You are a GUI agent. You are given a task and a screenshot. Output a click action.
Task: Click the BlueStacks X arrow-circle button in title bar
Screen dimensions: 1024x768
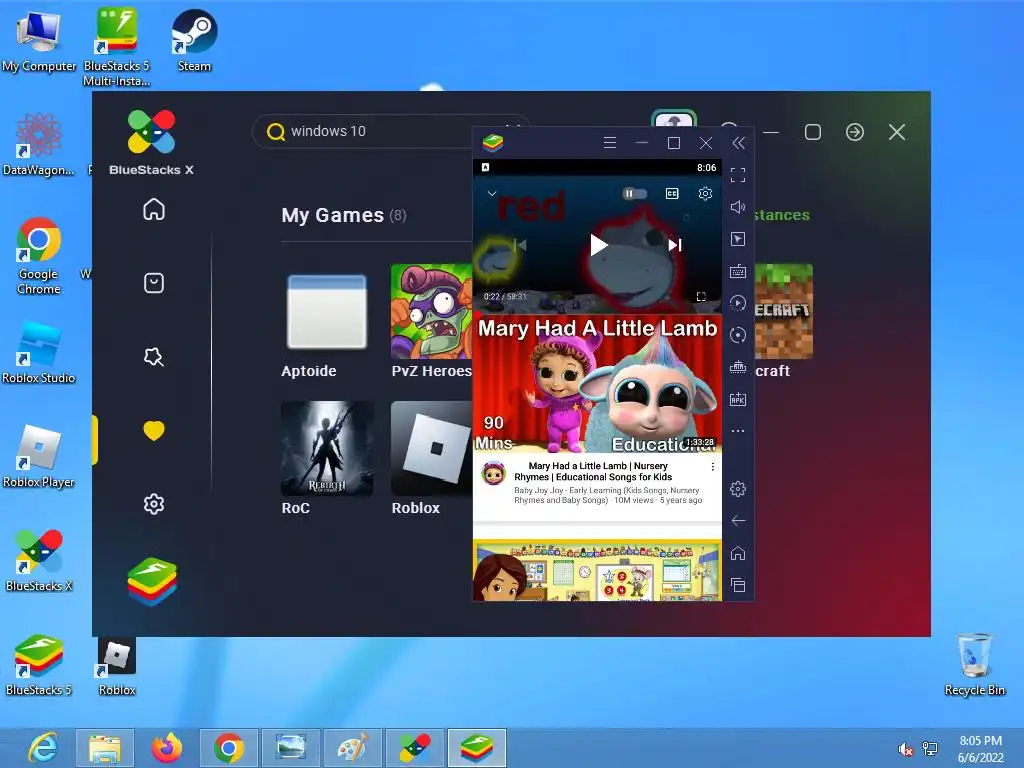[x=855, y=132]
